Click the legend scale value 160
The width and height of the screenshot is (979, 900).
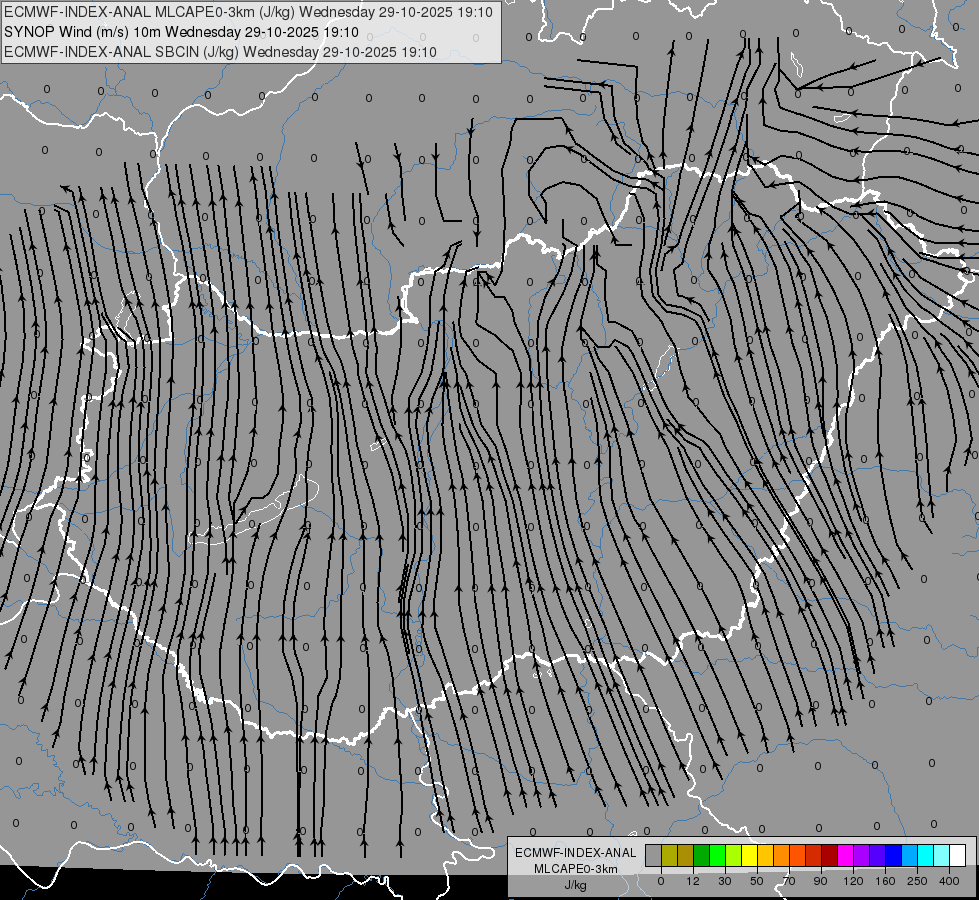tap(885, 881)
